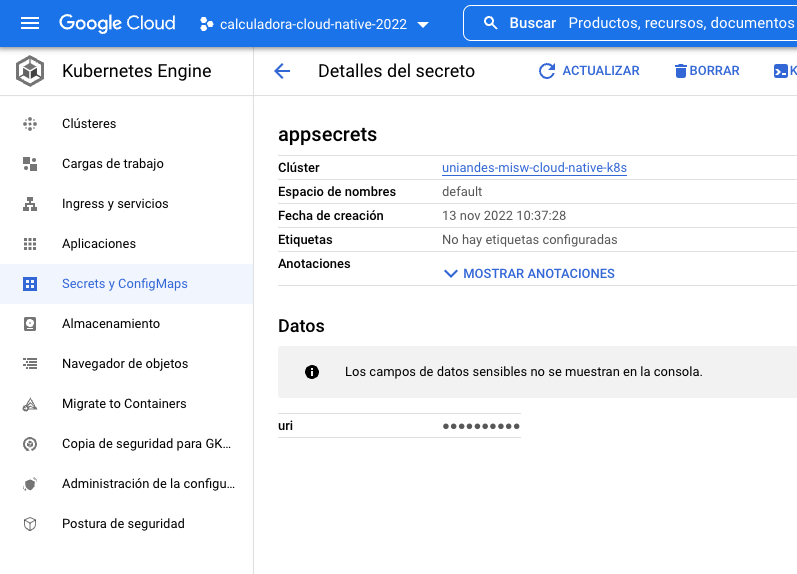This screenshot has width=797, height=574.
Task: Click the search magnifier icon
Action: (x=491, y=23)
